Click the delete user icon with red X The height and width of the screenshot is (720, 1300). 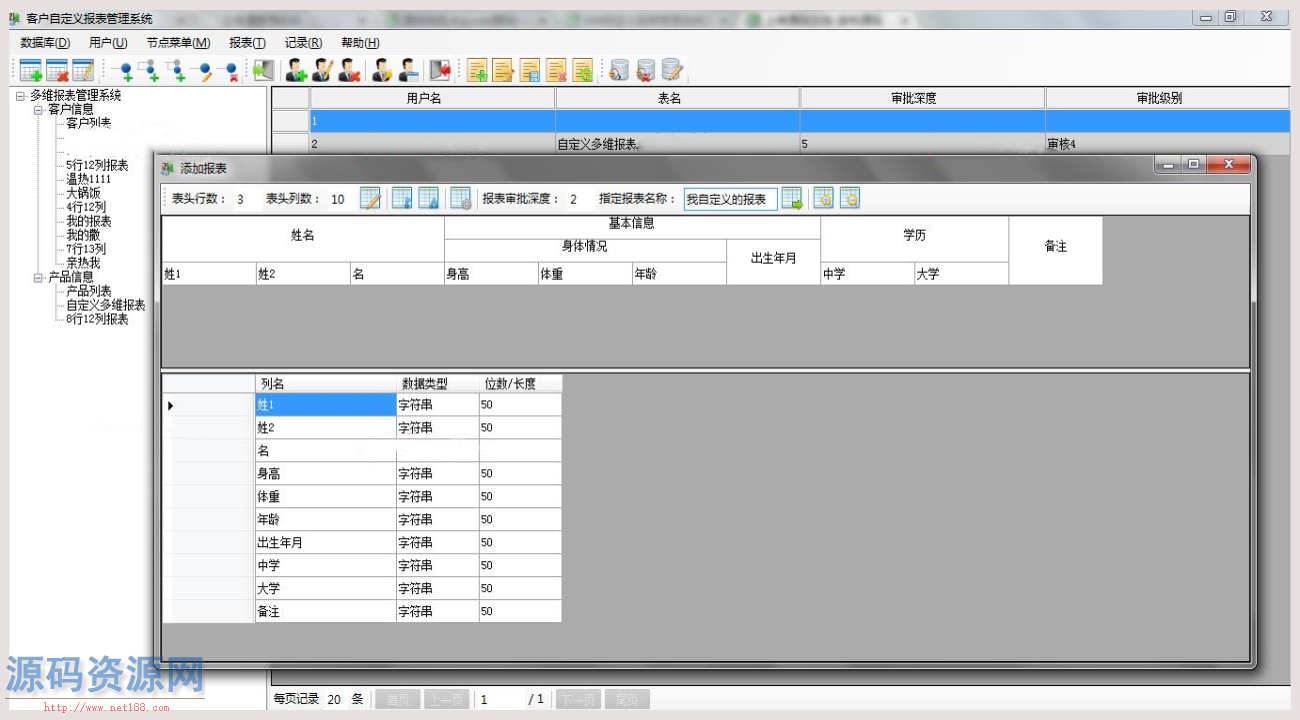[x=348, y=70]
